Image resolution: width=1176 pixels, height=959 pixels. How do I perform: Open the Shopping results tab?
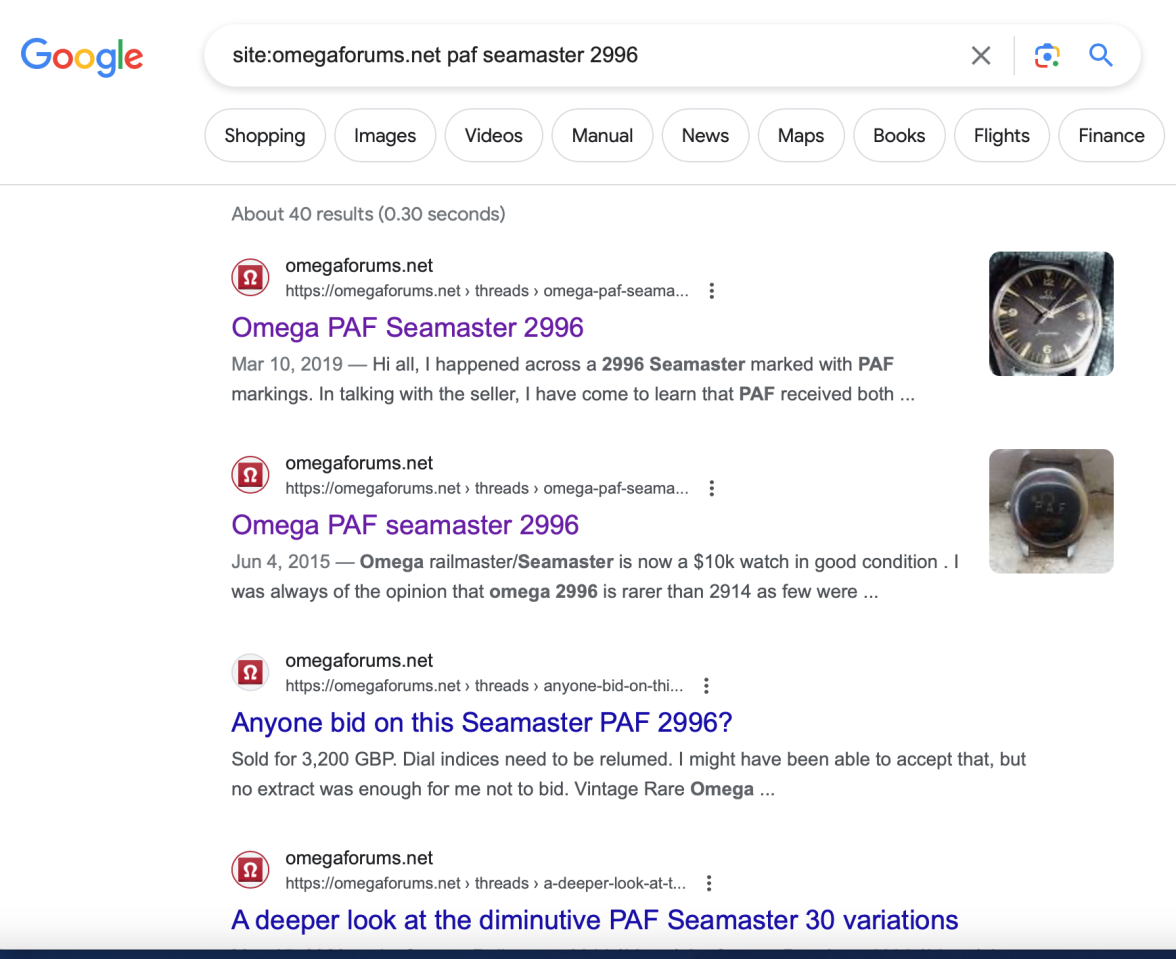(x=264, y=135)
